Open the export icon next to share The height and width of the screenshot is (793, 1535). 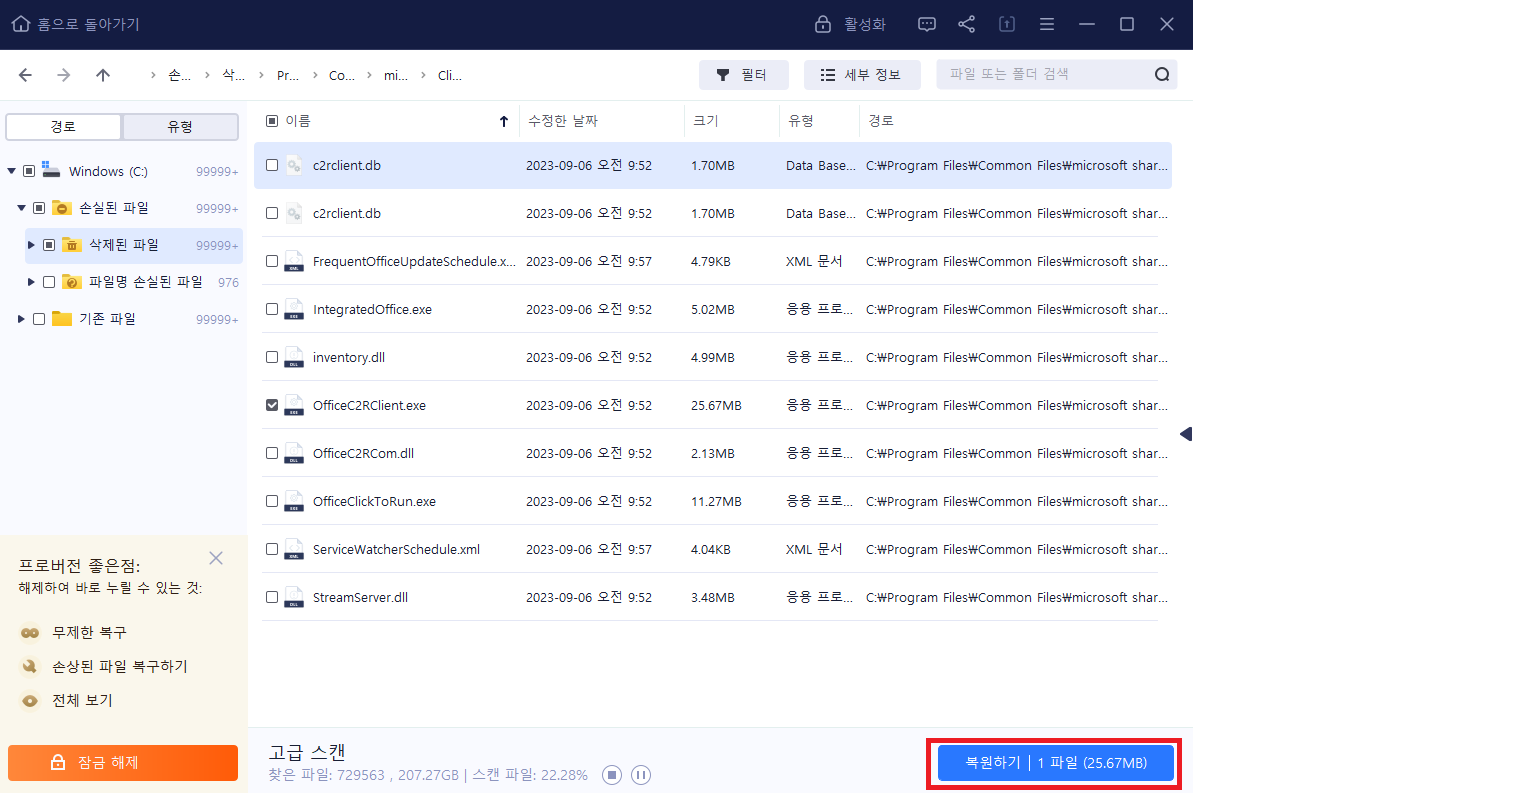(1006, 23)
